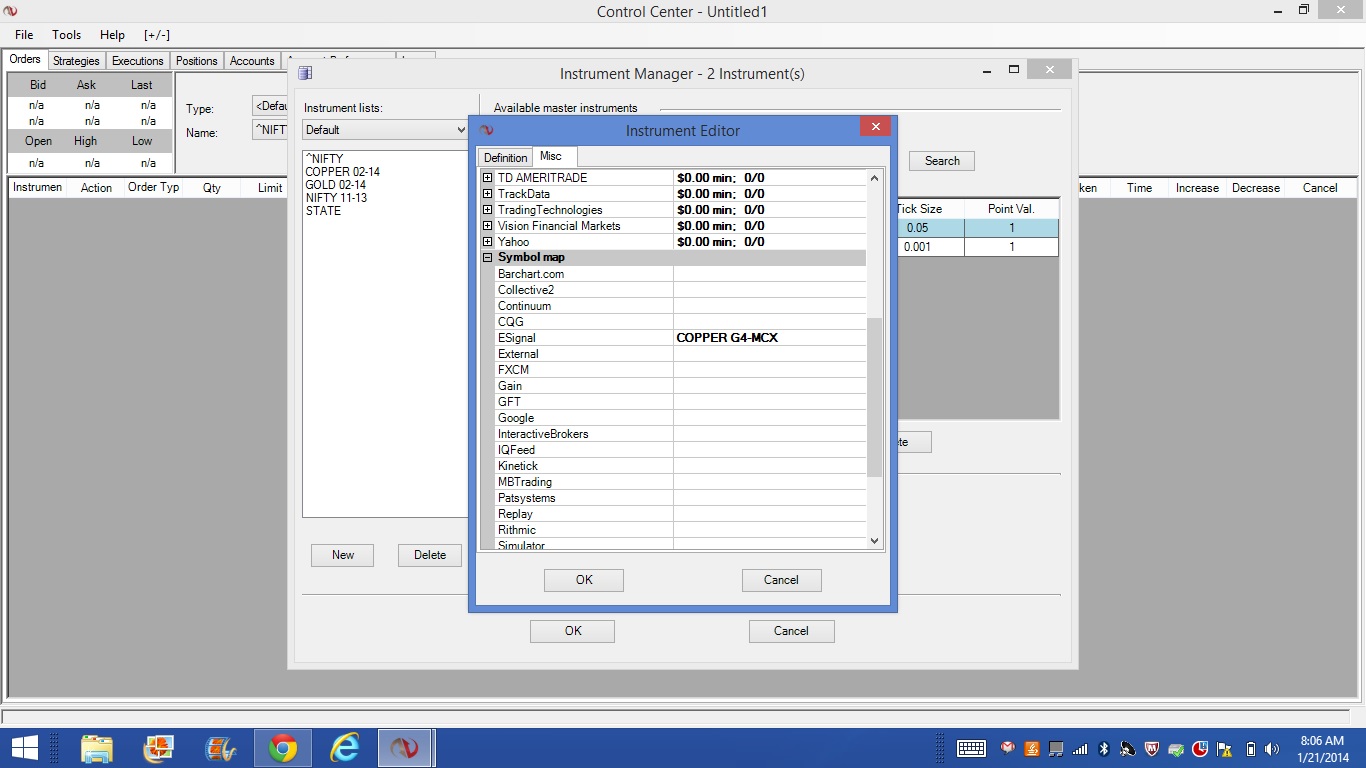This screenshot has height=768, width=1366.
Task: Click the orange Java tray icon
Action: point(1032,749)
